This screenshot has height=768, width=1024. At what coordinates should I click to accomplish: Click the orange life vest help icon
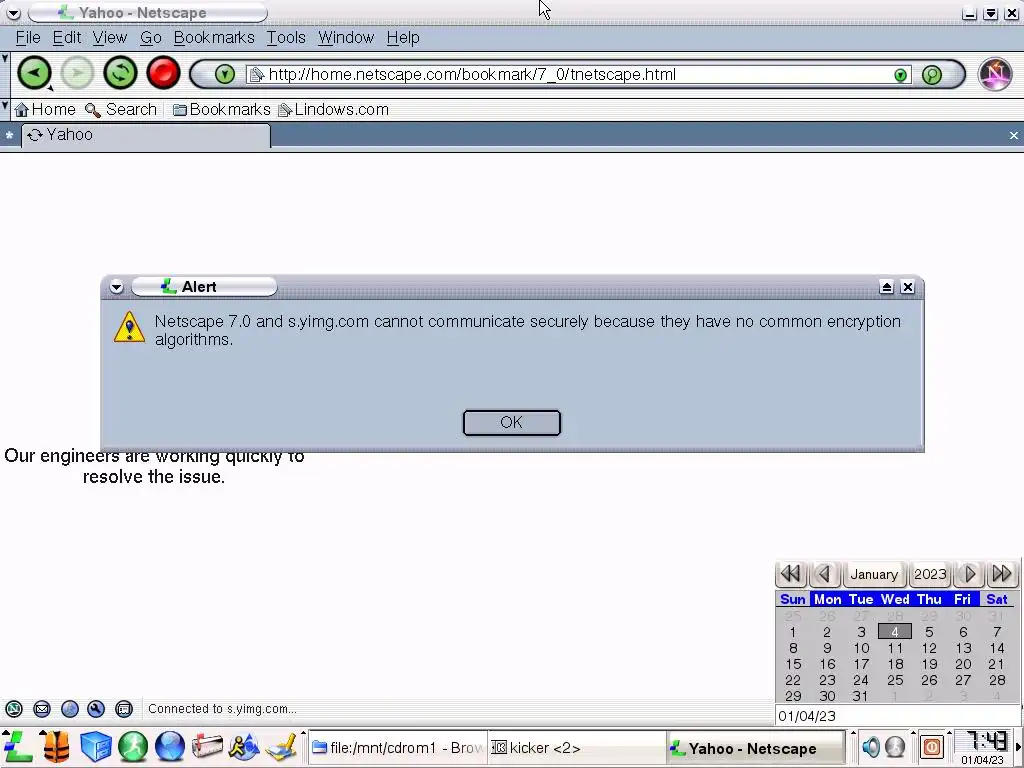pos(56,746)
